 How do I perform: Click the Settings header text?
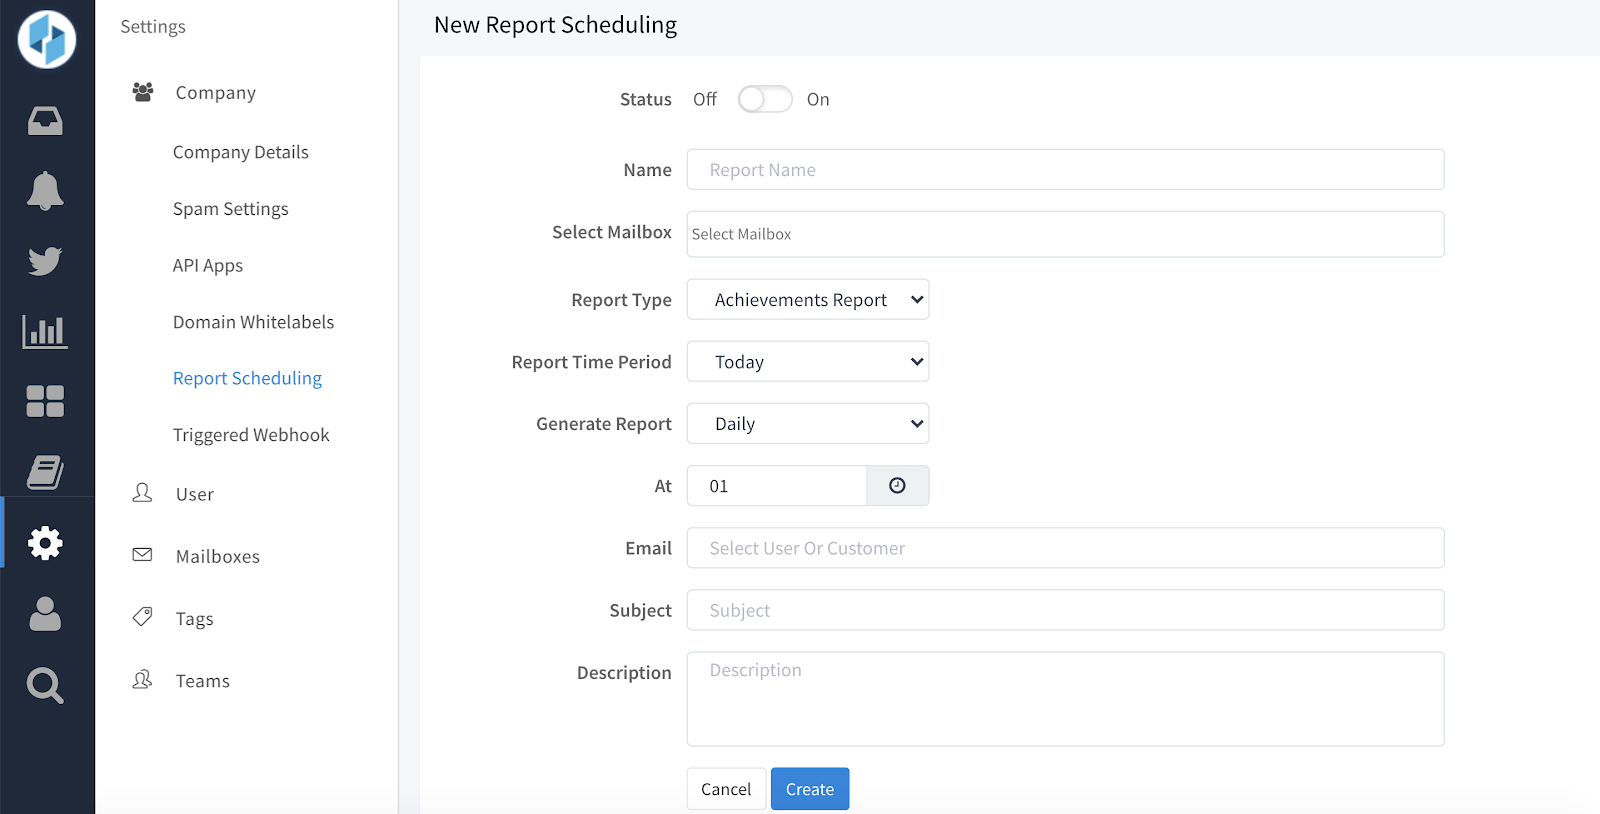click(x=153, y=27)
